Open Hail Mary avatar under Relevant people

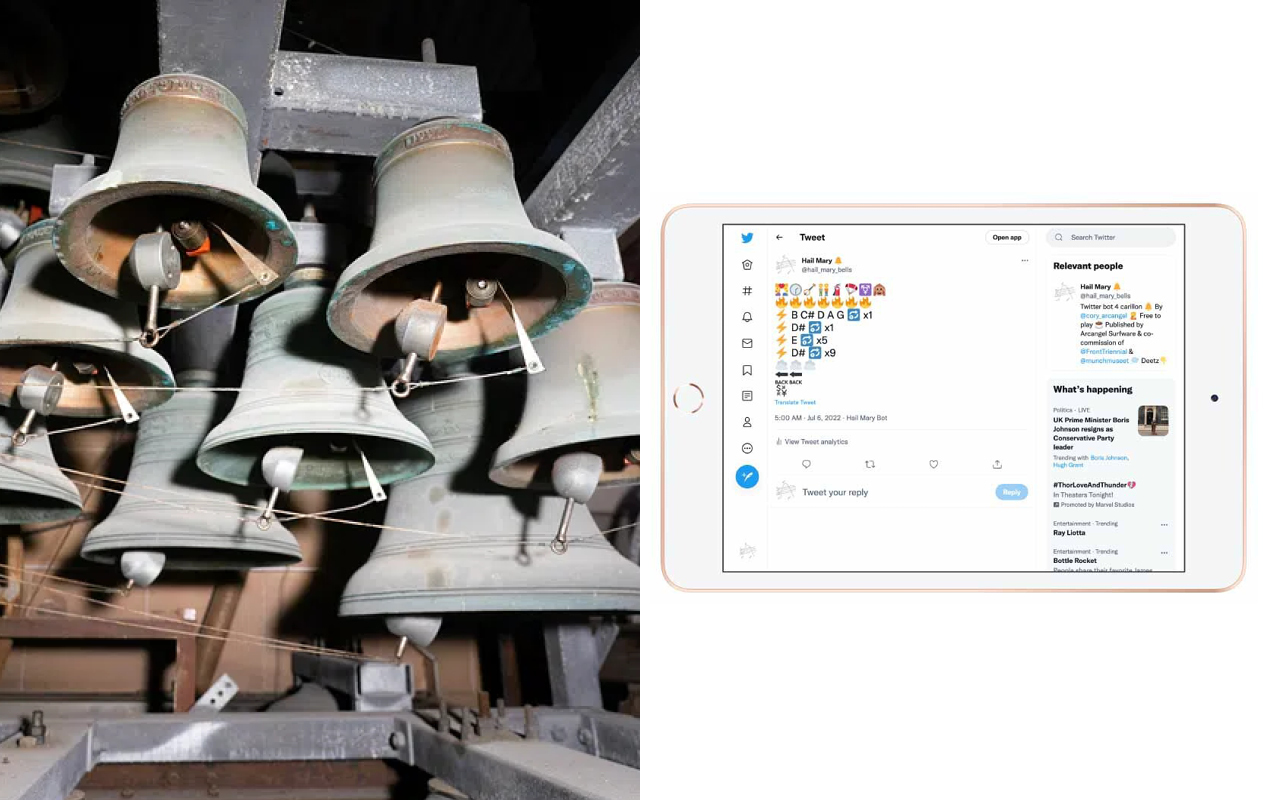(1064, 292)
